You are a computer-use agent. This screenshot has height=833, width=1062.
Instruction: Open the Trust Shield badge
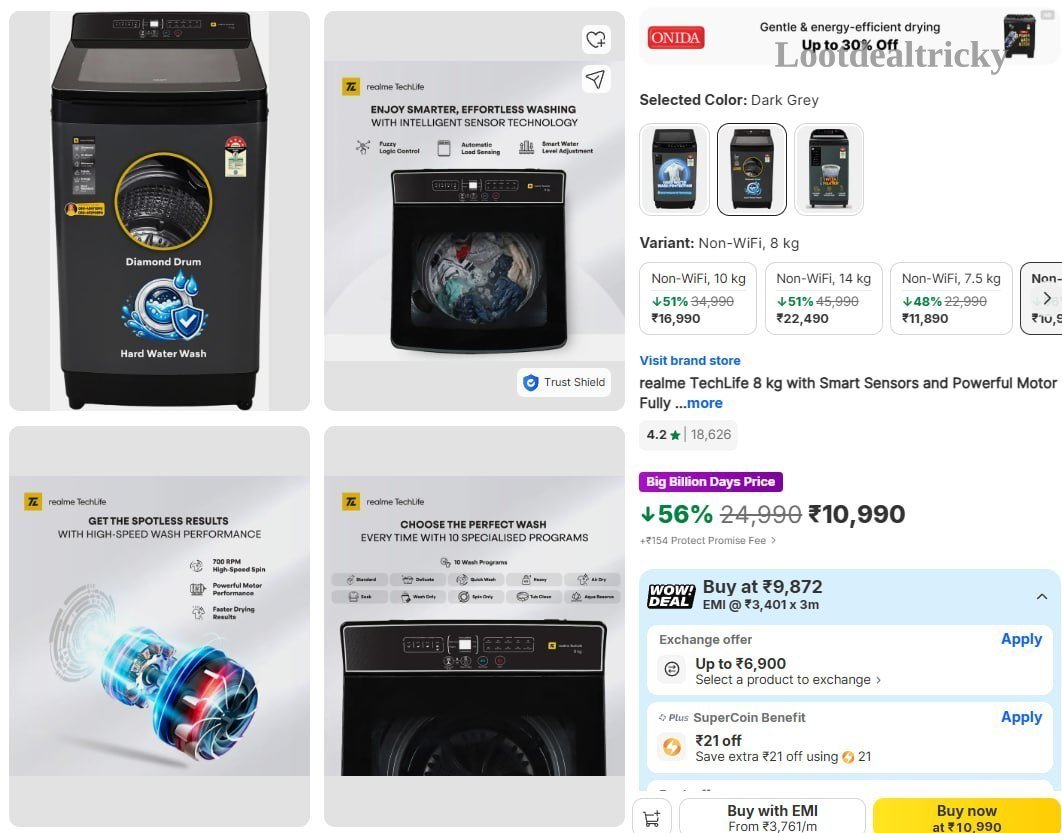[x=564, y=383]
